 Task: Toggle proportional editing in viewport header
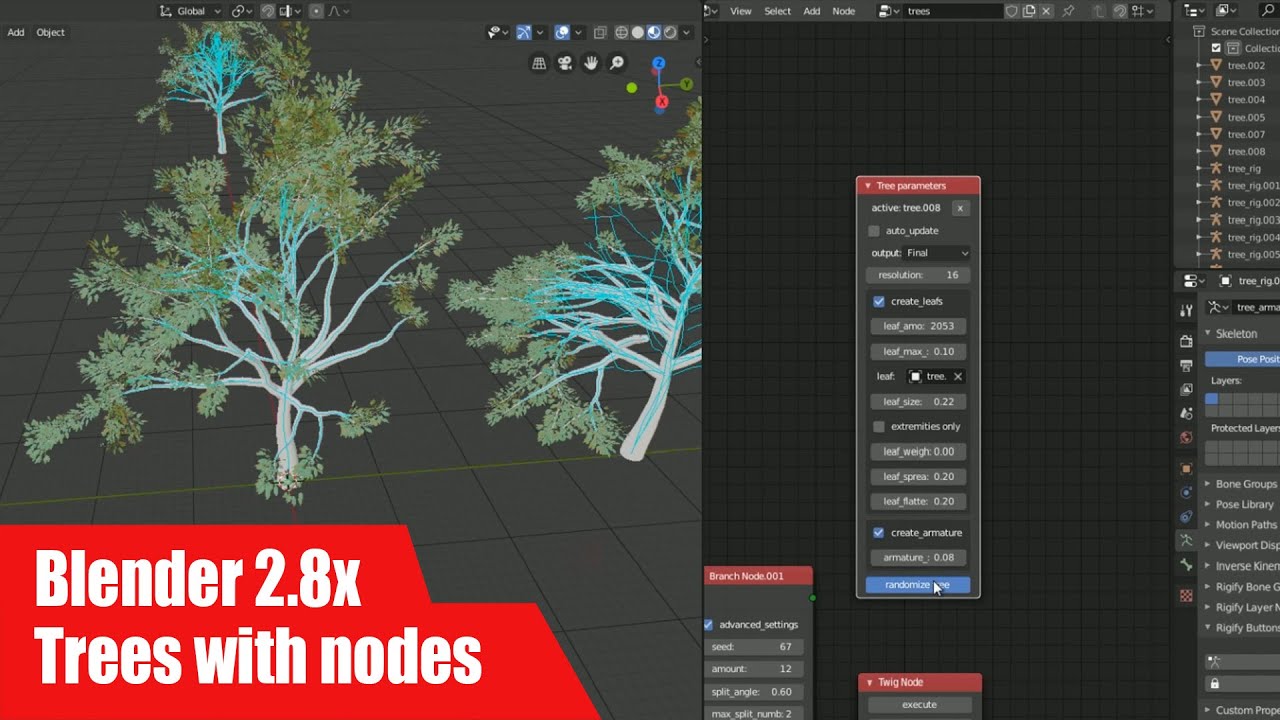tap(316, 11)
